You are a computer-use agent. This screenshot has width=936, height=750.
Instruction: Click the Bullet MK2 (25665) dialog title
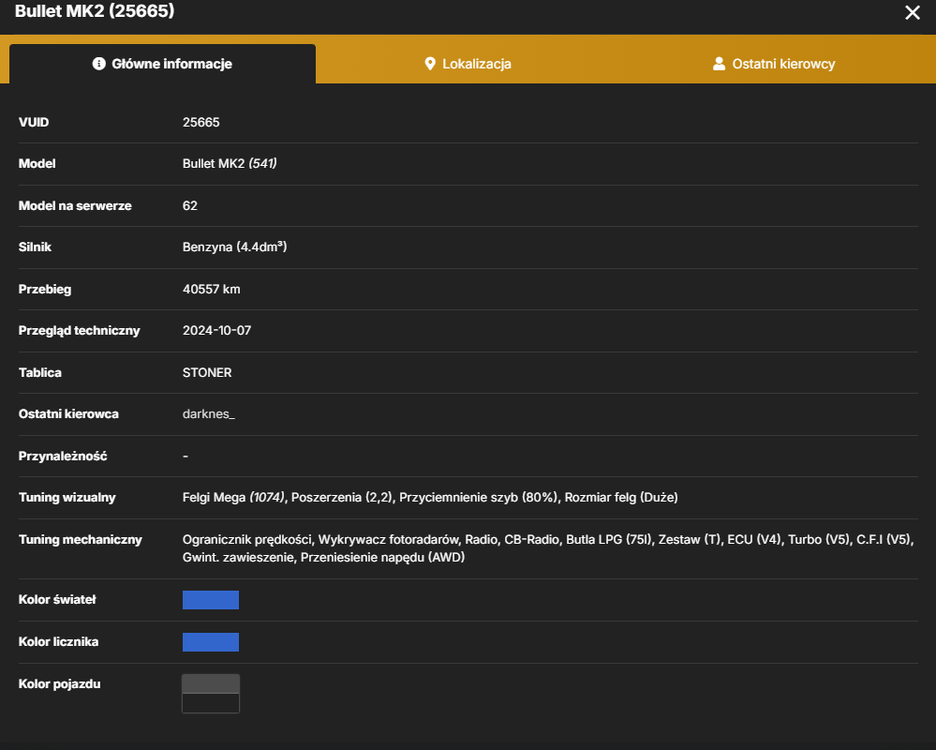[95, 11]
